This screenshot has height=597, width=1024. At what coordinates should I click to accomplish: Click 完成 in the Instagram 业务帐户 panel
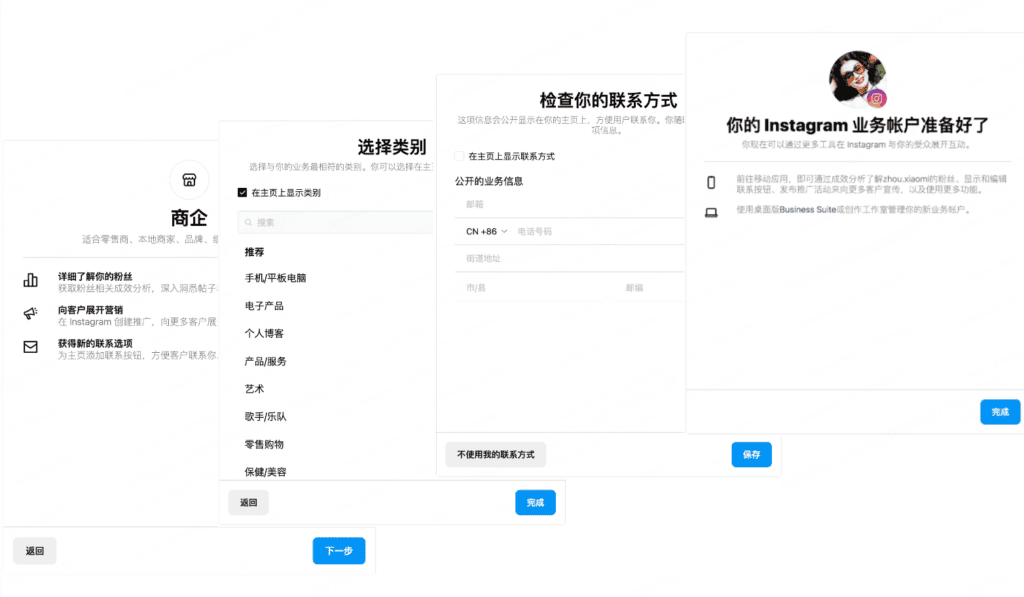pos(1000,412)
